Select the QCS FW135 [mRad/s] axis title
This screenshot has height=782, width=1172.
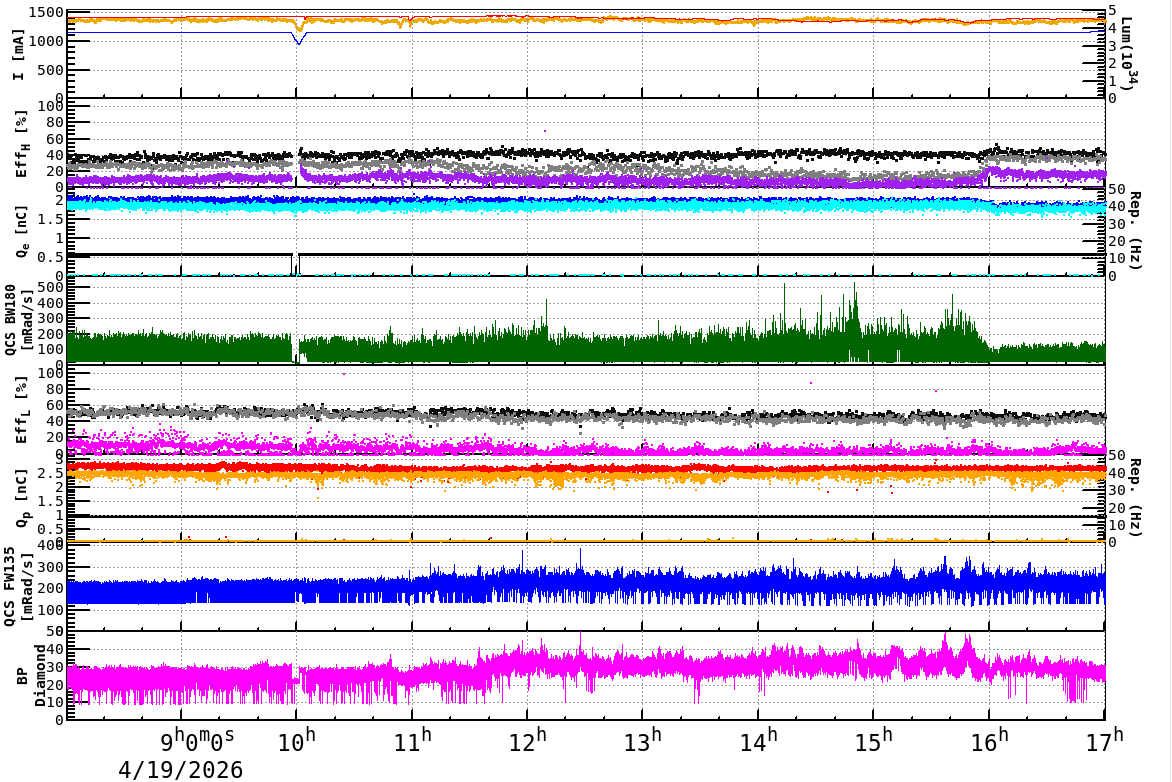click(x=19, y=587)
